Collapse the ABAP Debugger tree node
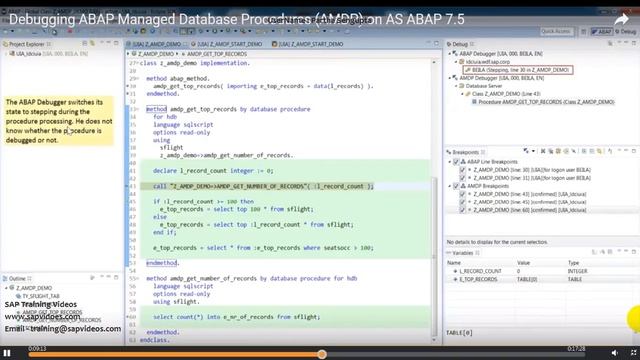640x360 pixels. coord(450,53)
